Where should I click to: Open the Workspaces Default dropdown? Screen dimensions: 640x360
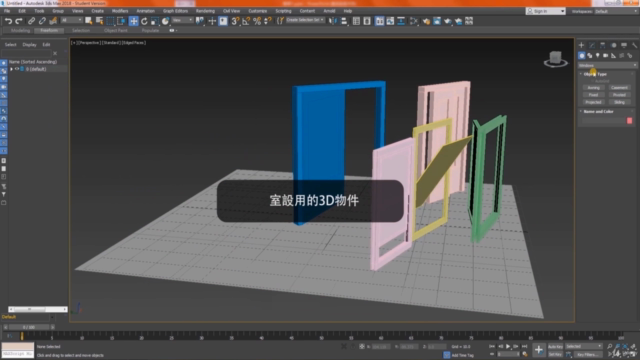(x=616, y=11)
